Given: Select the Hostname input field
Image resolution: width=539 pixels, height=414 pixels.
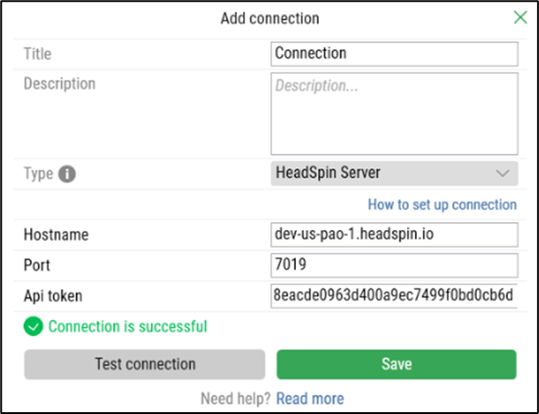Looking at the screenshot, I should click(394, 235).
